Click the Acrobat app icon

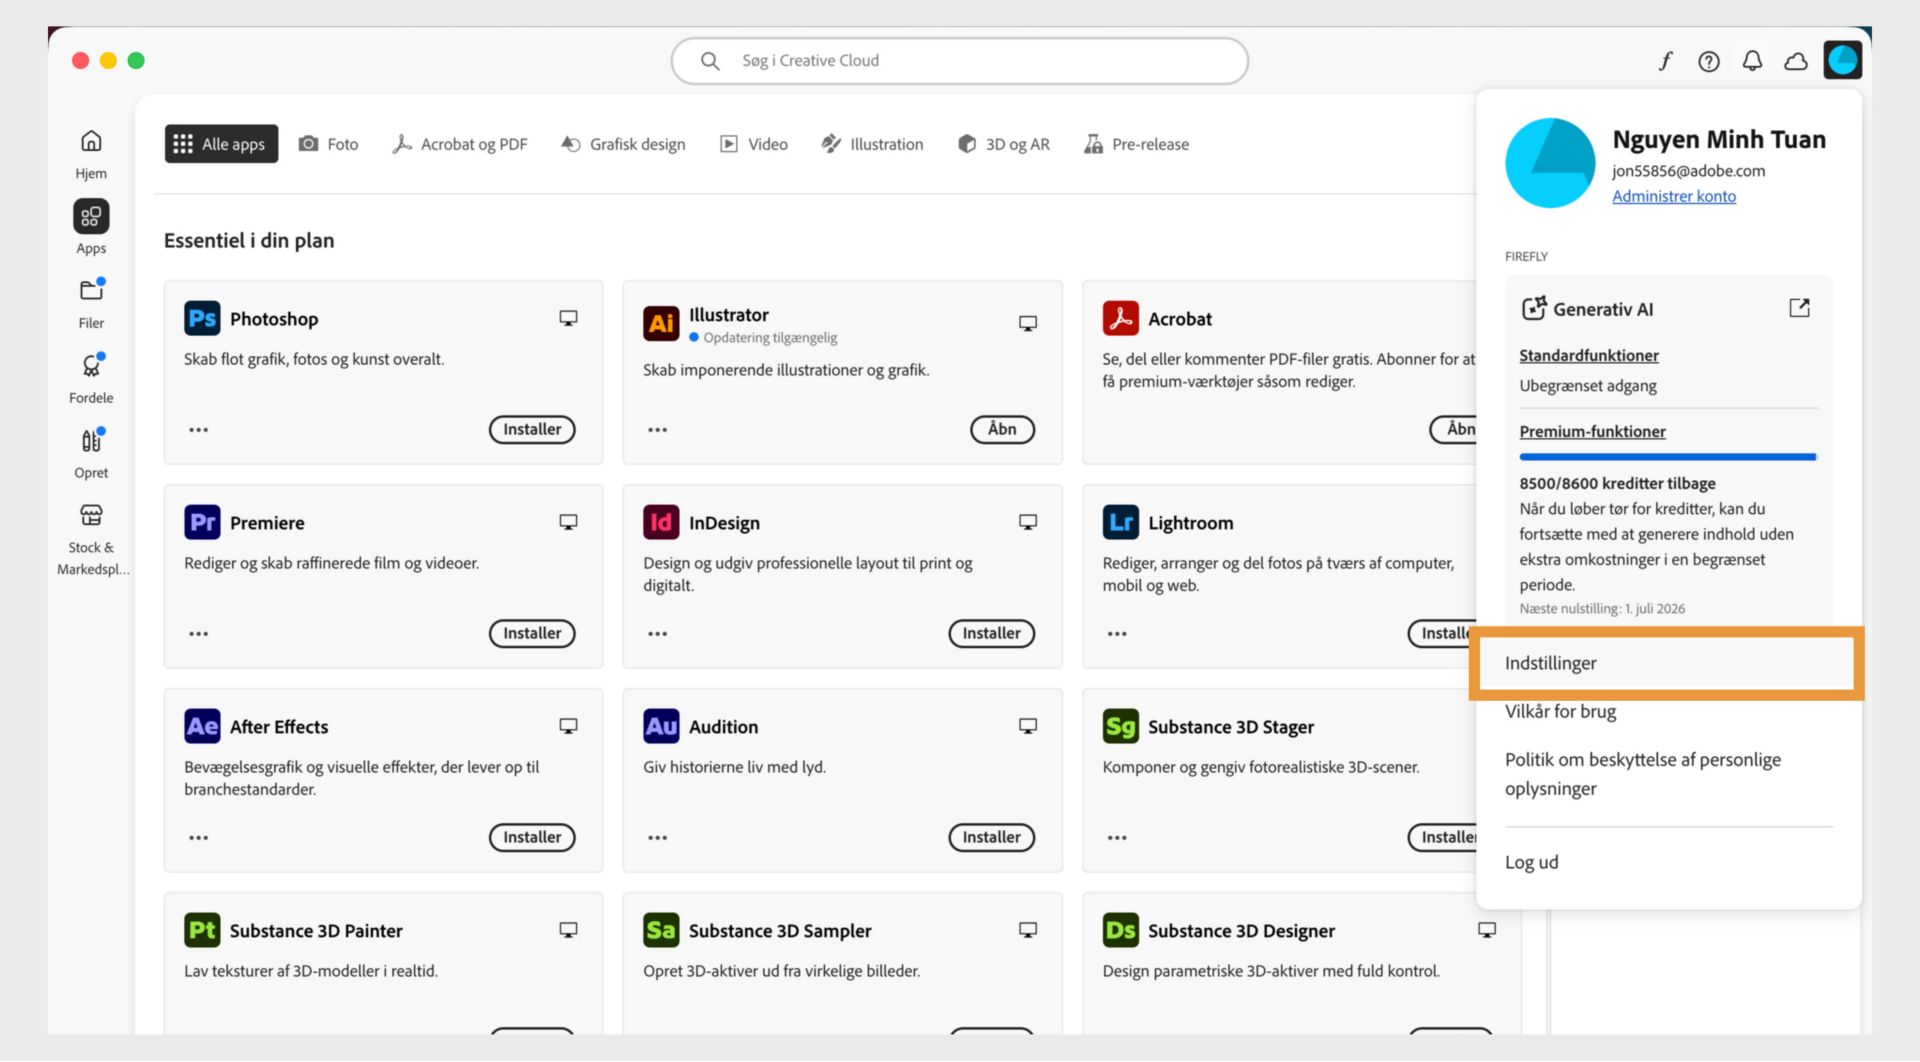click(1120, 318)
